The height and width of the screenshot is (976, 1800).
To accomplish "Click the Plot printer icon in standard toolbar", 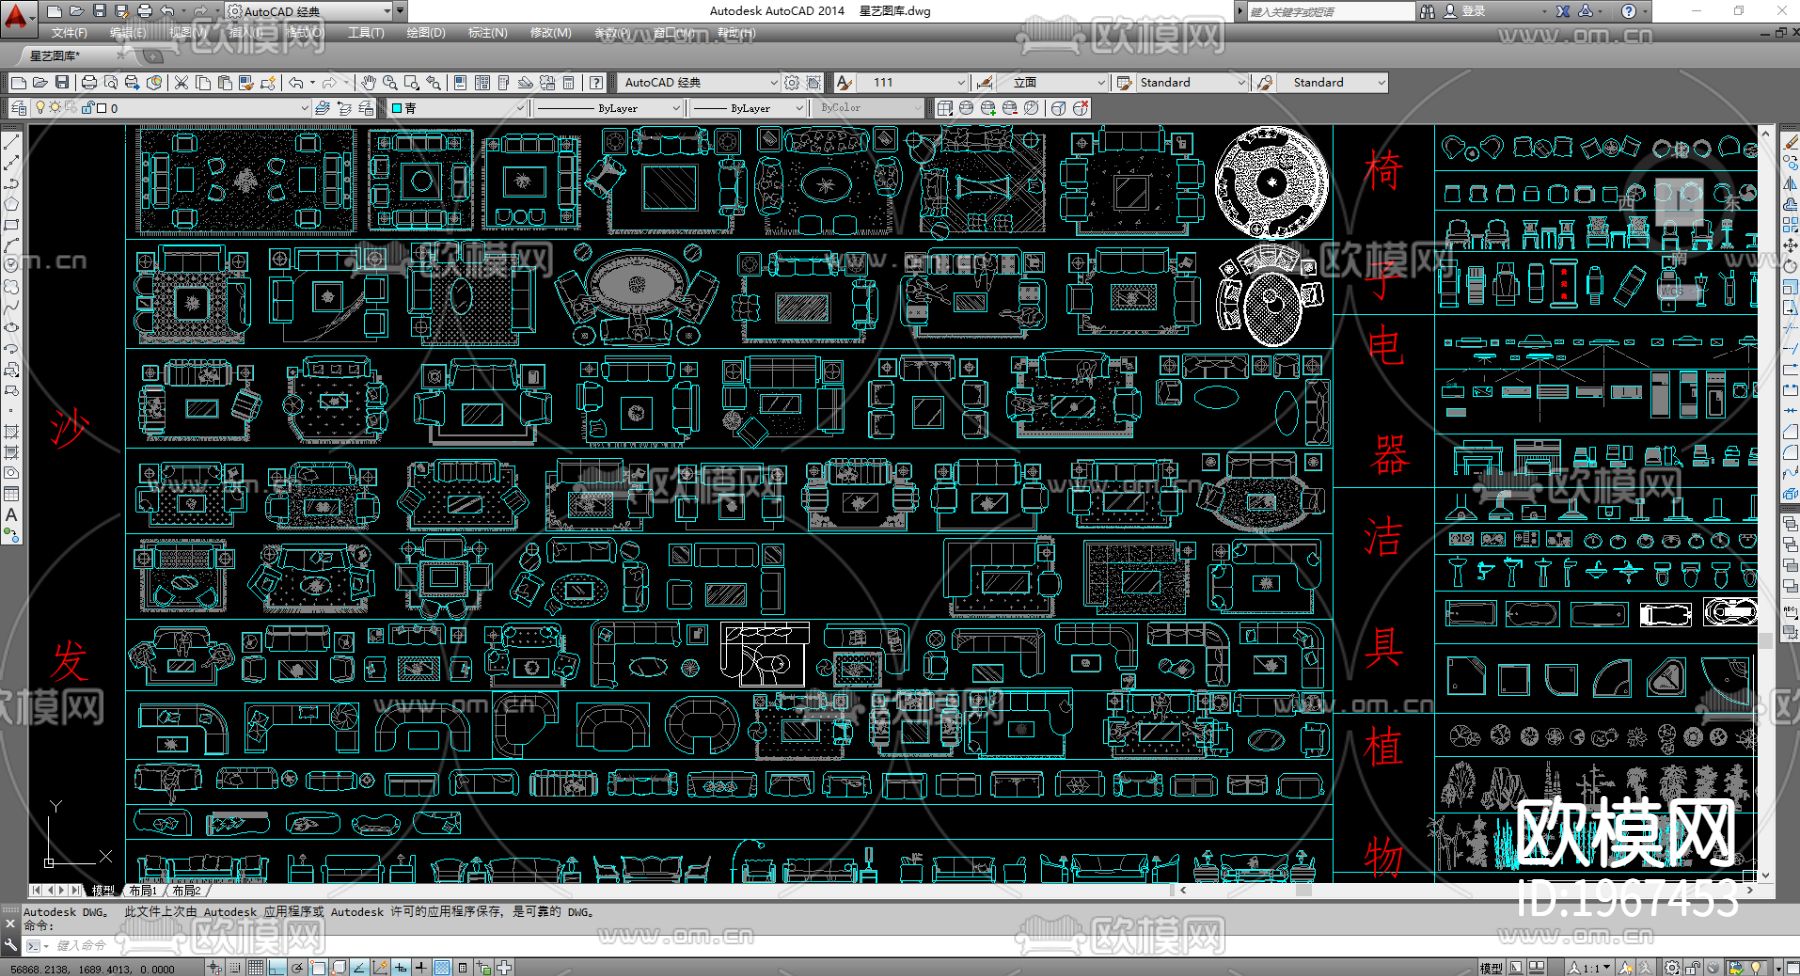I will click(x=89, y=83).
